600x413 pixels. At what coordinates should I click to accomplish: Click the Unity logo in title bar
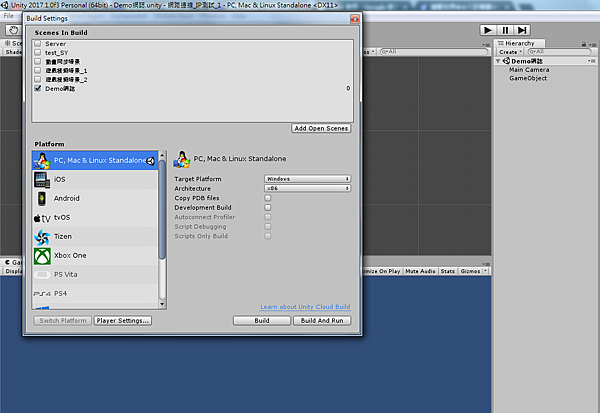pos(5,5)
